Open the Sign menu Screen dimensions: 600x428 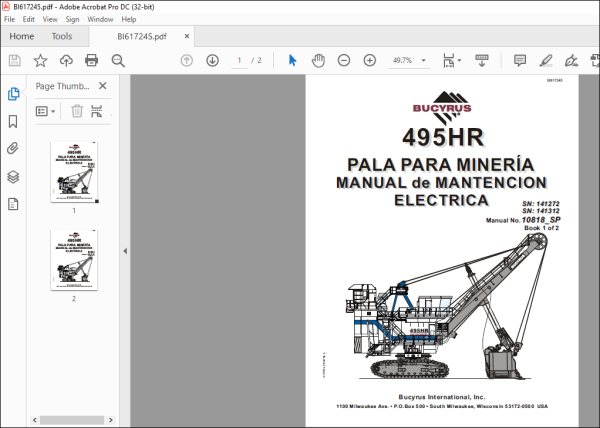72,19
